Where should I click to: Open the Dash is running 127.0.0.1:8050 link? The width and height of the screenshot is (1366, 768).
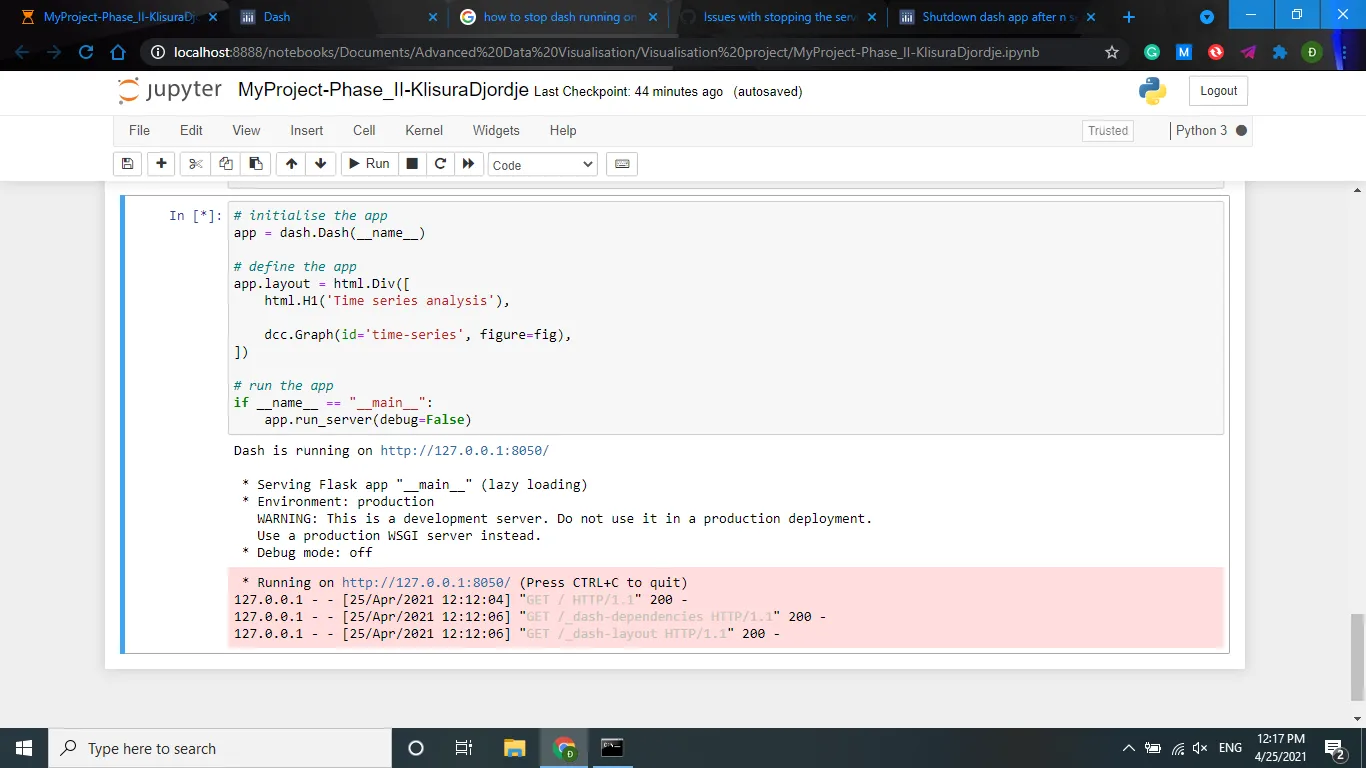click(x=464, y=451)
